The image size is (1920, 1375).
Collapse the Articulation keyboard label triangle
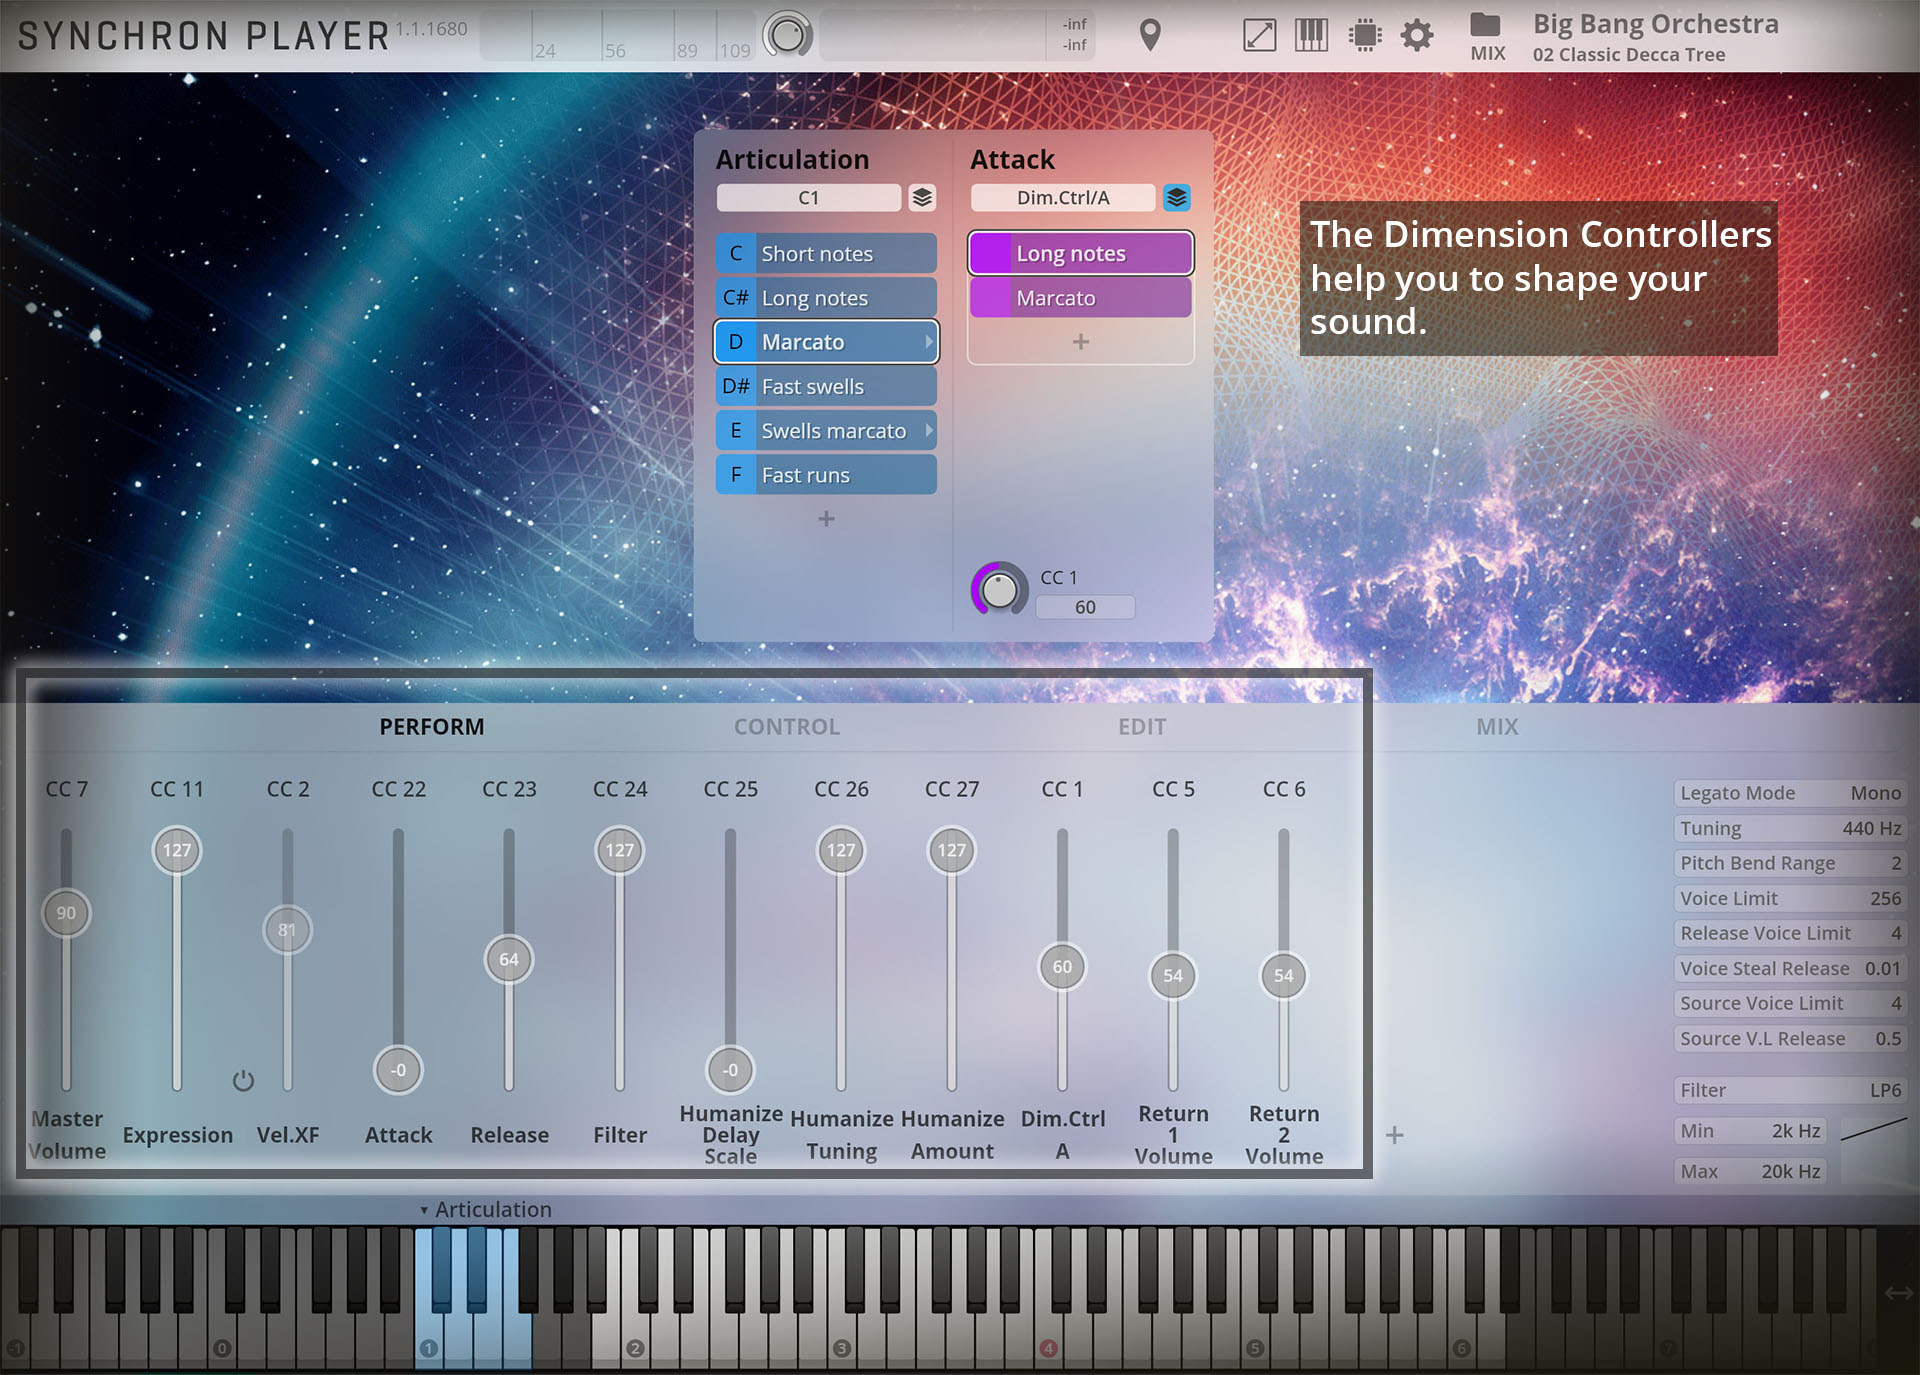coord(424,1210)
